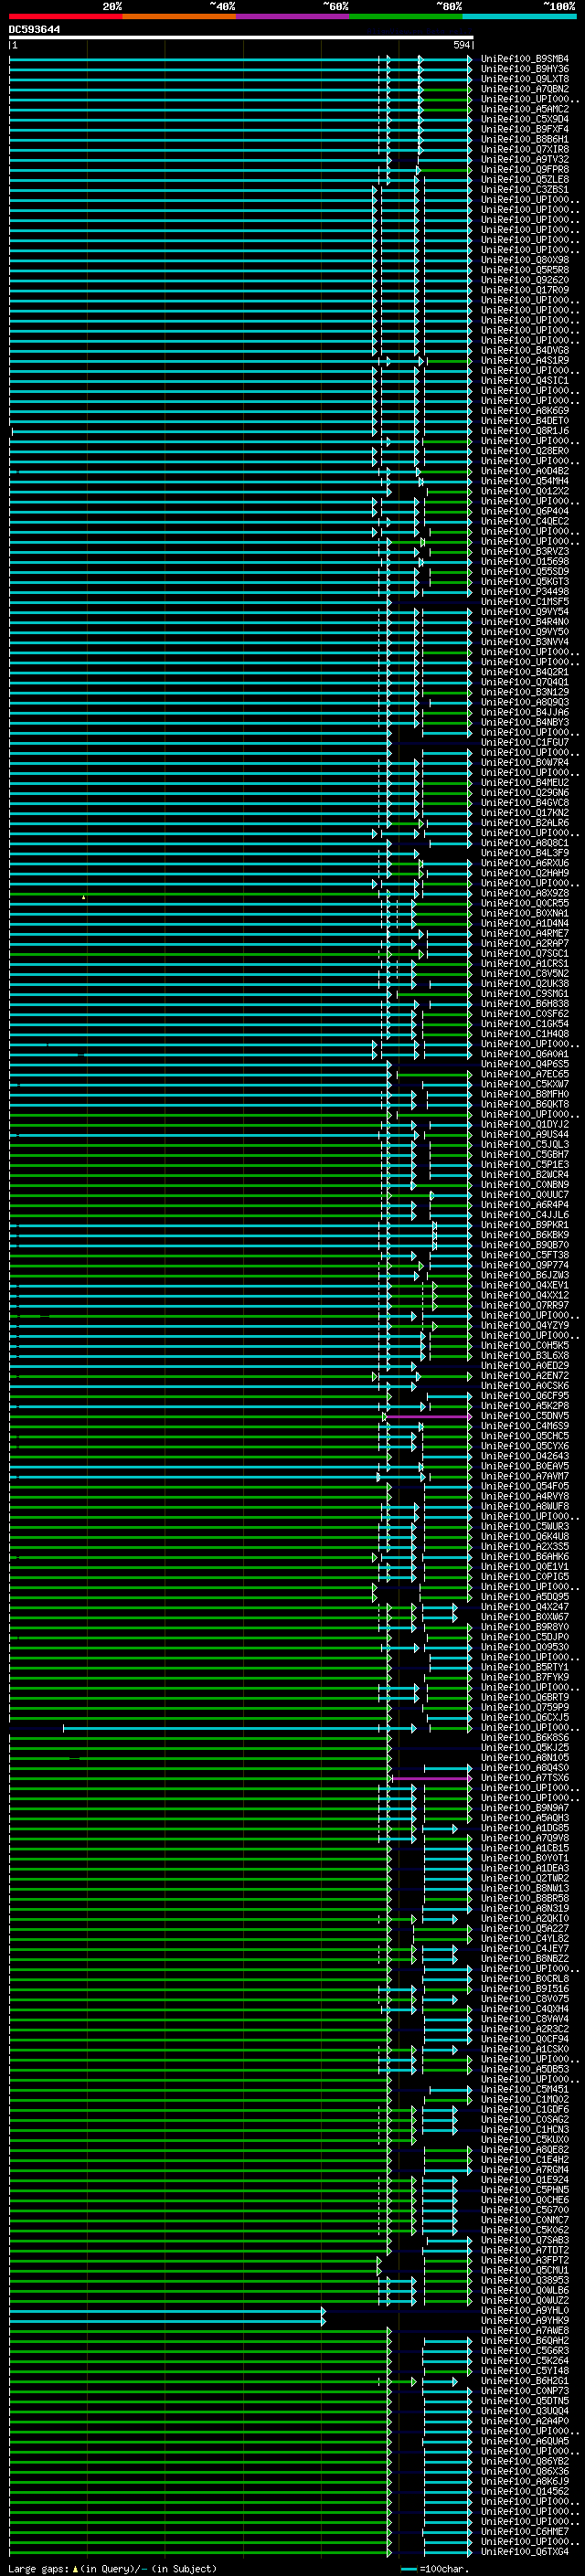585x2576 pixels.
Task: Select row label UniRef100_B4DVG8
Action: 525,351
